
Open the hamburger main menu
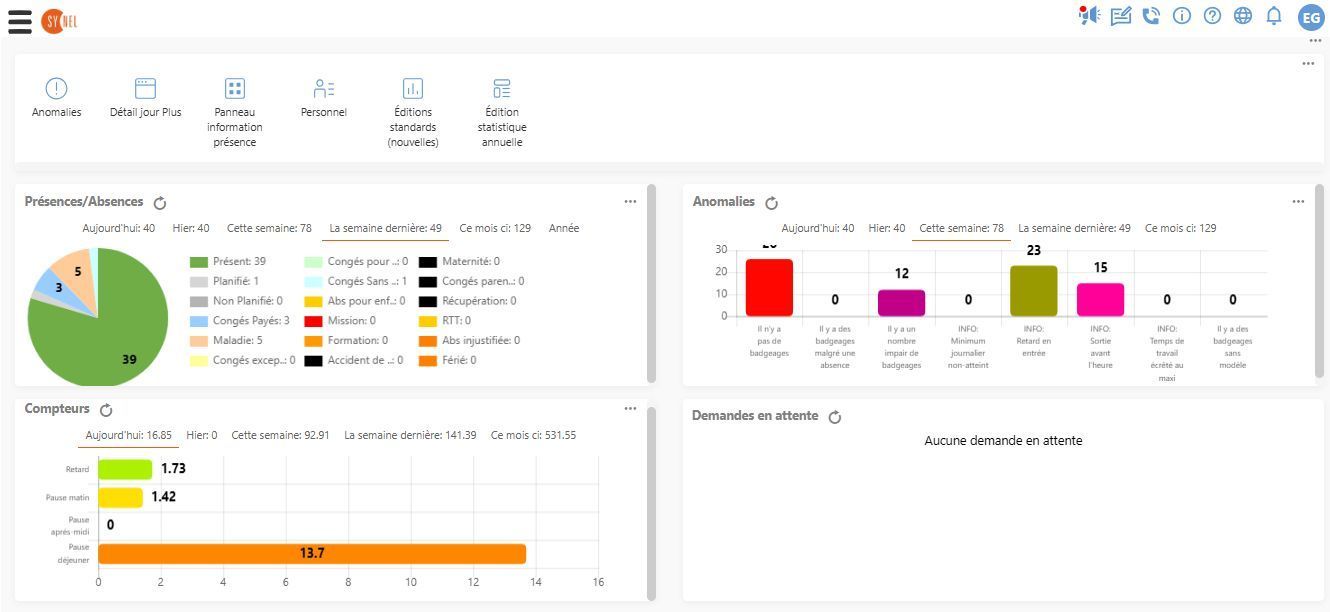(20, 20)
